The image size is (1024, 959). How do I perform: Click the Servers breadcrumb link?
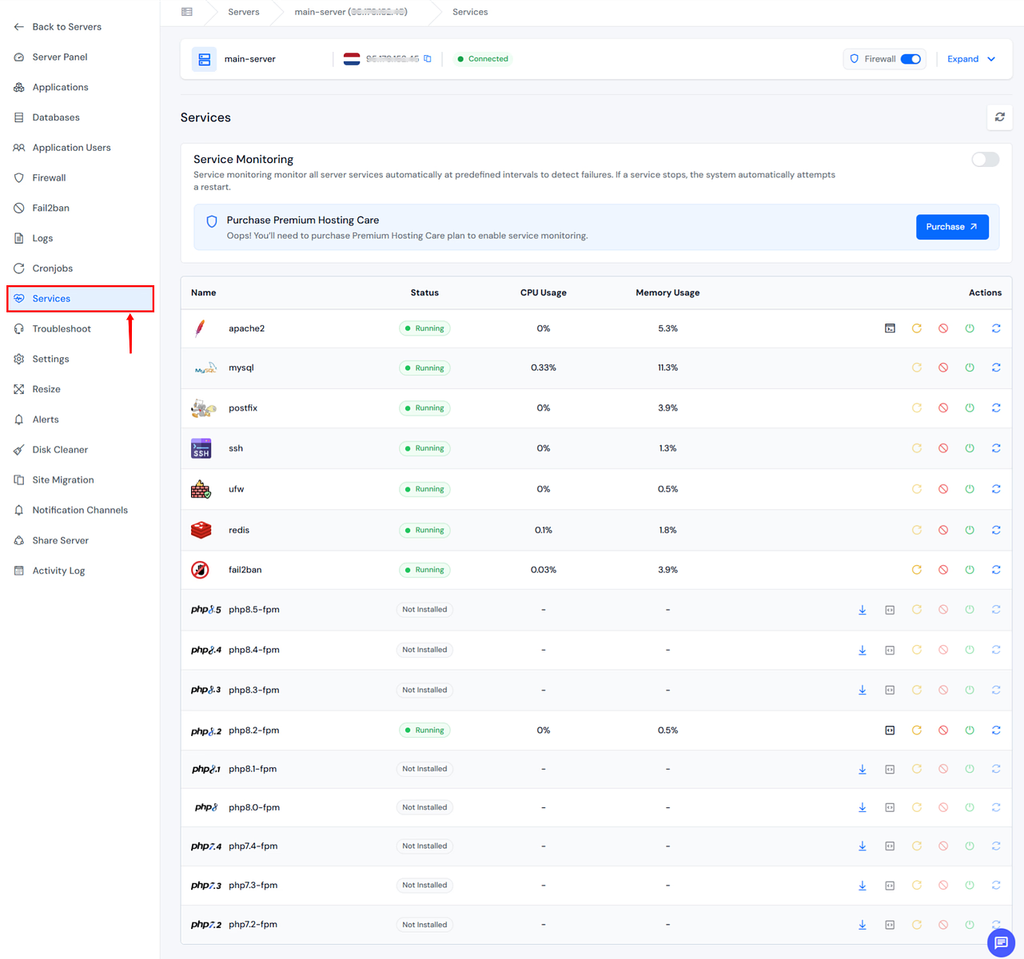tap(244, 12)
